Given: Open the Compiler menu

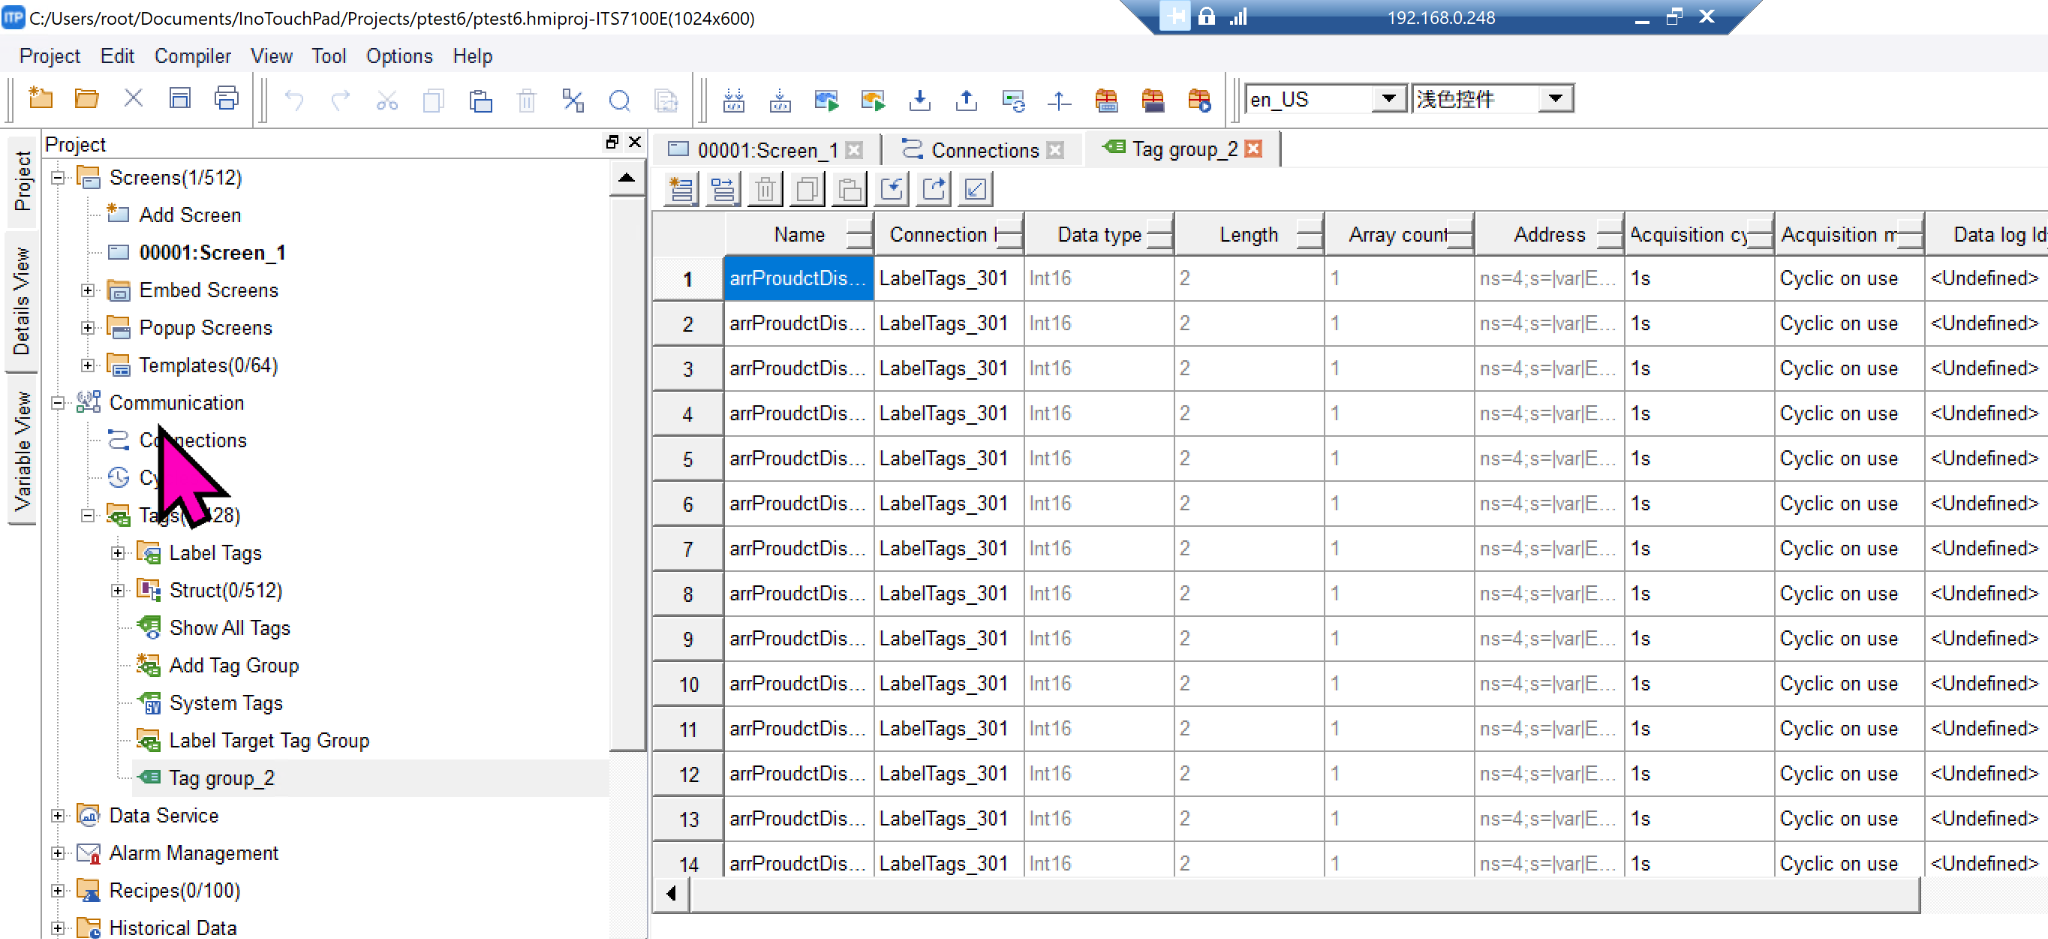Looking at the screenshot, I should pos(192,56).
